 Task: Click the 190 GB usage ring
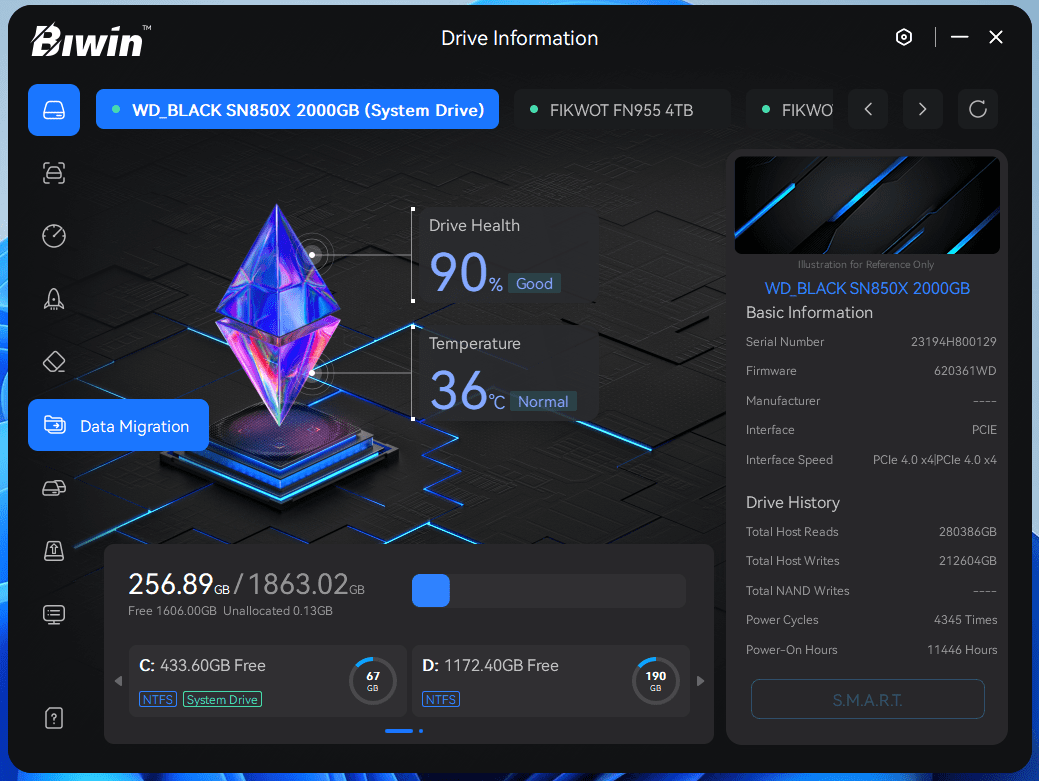(655, 681)
